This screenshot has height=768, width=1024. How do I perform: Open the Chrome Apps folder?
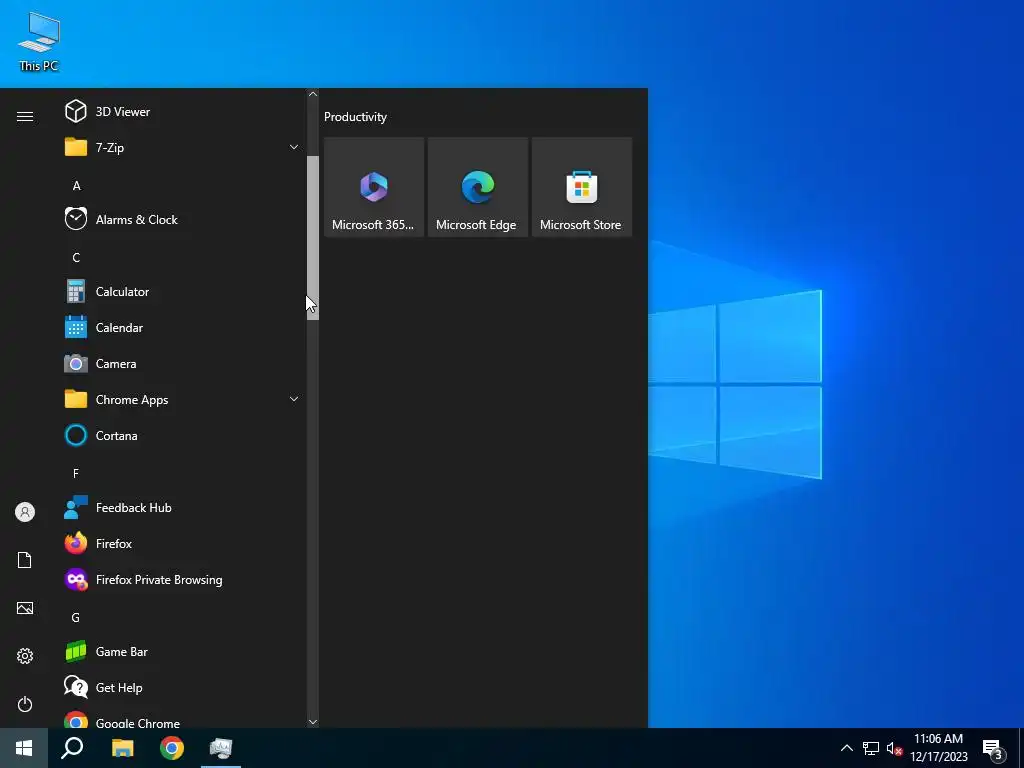[x=182, y=400]
